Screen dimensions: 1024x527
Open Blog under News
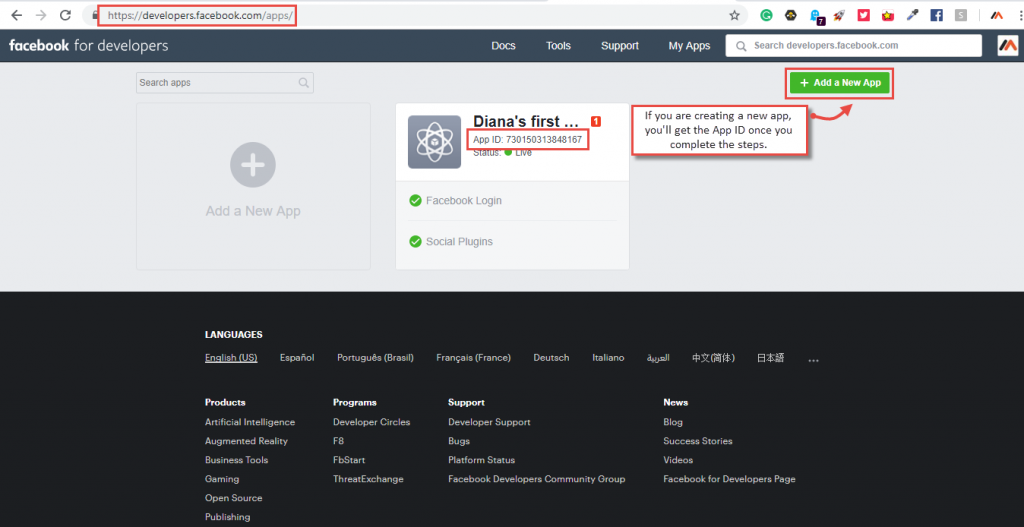tap(673, 422)
